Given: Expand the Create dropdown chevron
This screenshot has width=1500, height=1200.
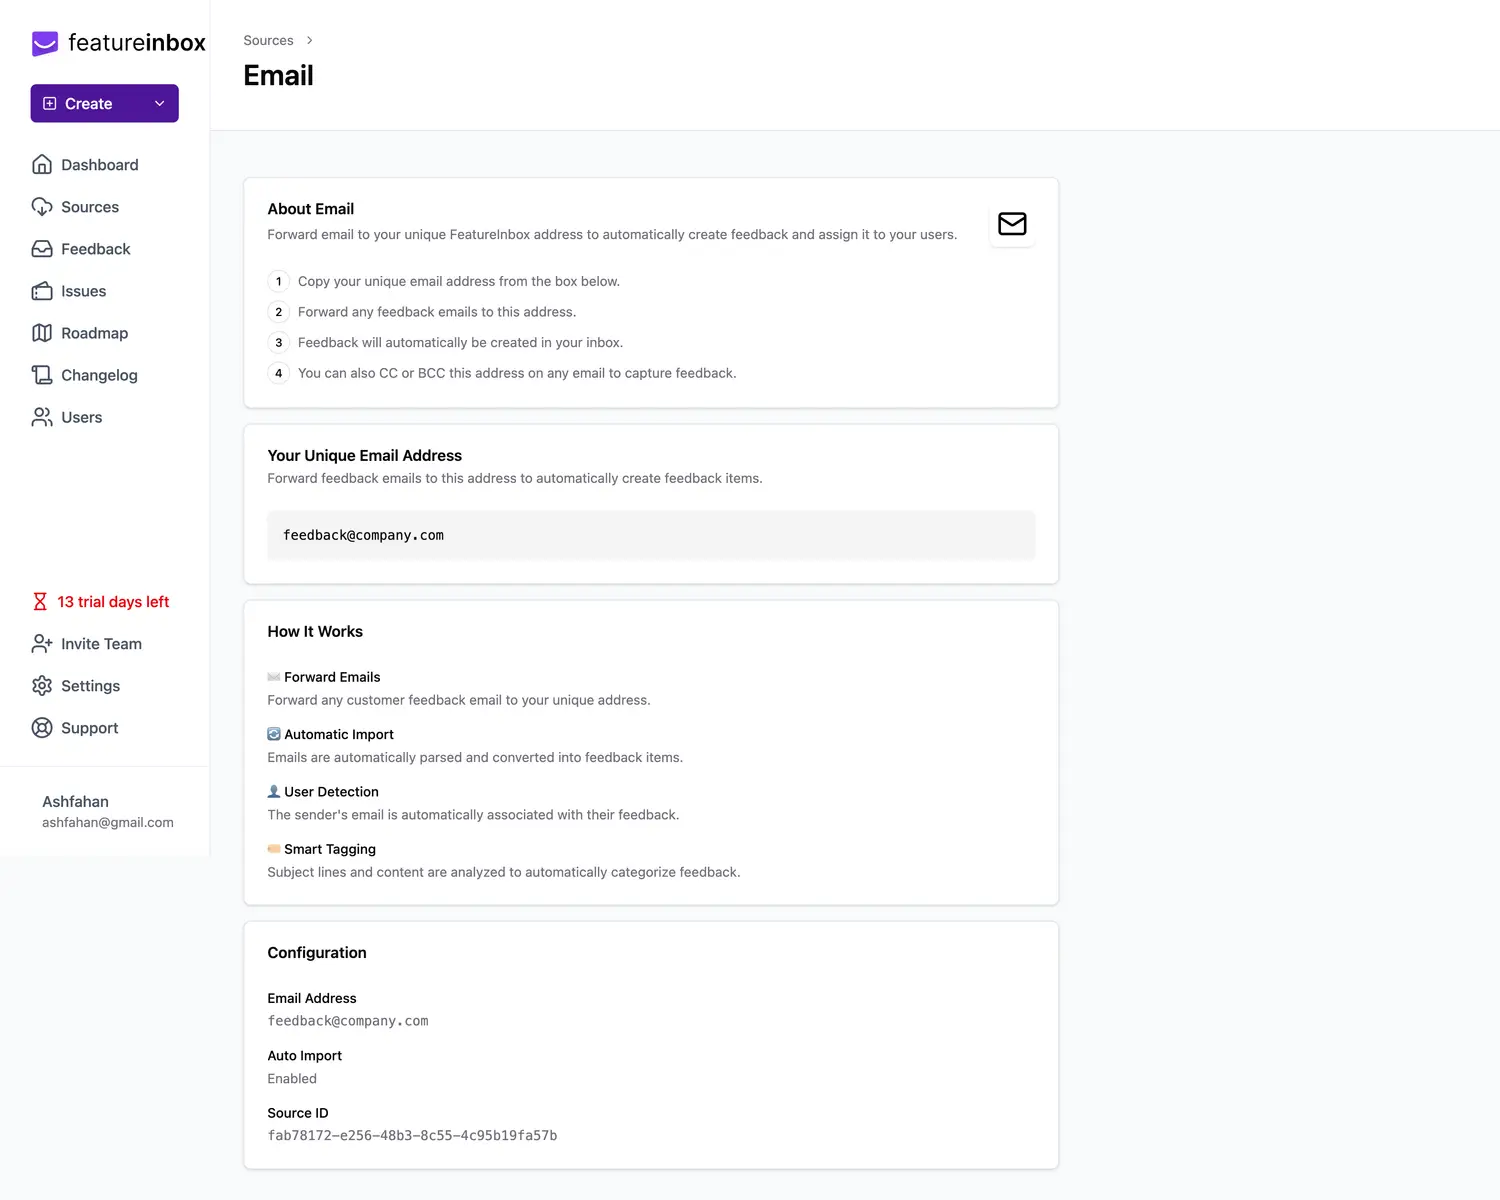Looking at the screenshot, I should (159, 104).
